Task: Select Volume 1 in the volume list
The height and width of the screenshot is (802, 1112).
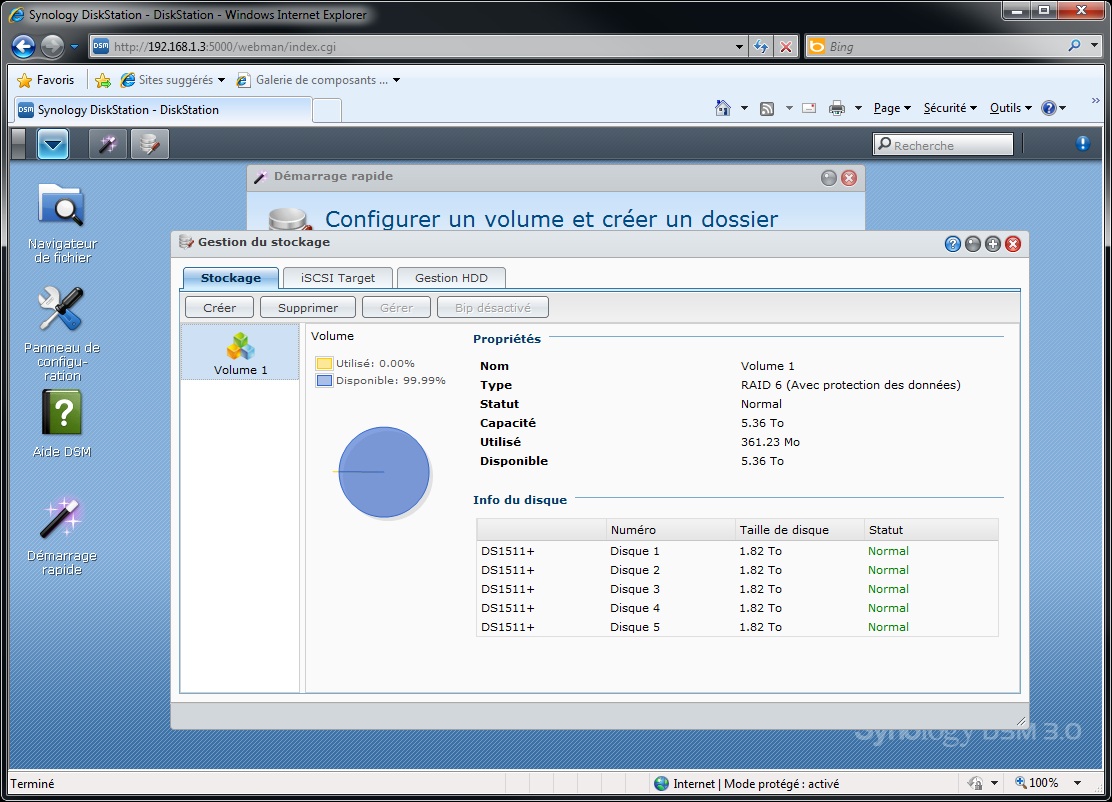Action: coord(240,353)
